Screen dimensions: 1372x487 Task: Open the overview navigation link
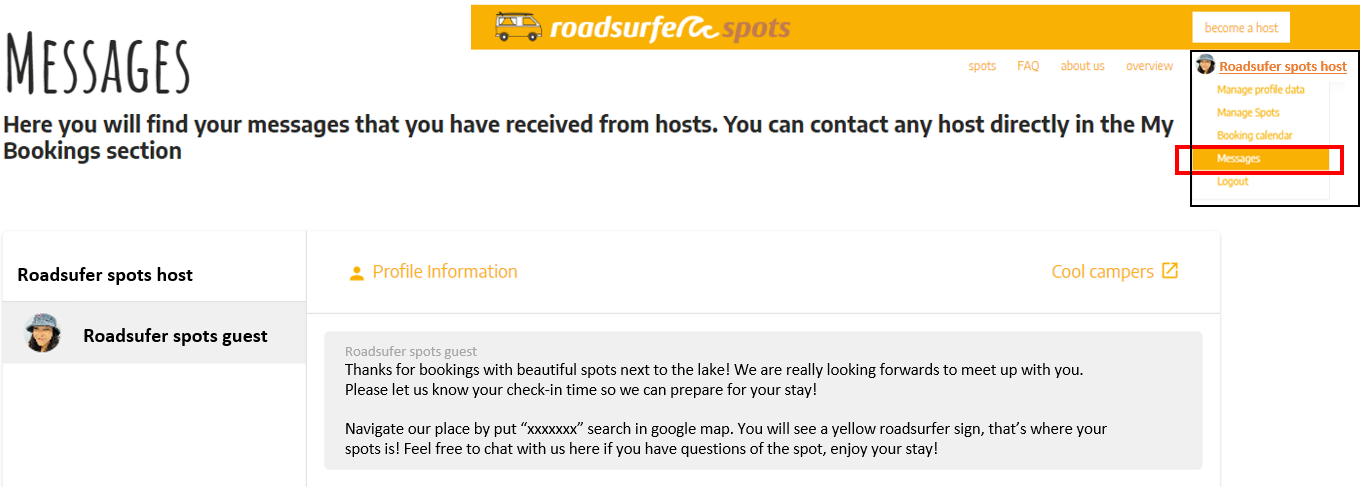[1149, 66]
